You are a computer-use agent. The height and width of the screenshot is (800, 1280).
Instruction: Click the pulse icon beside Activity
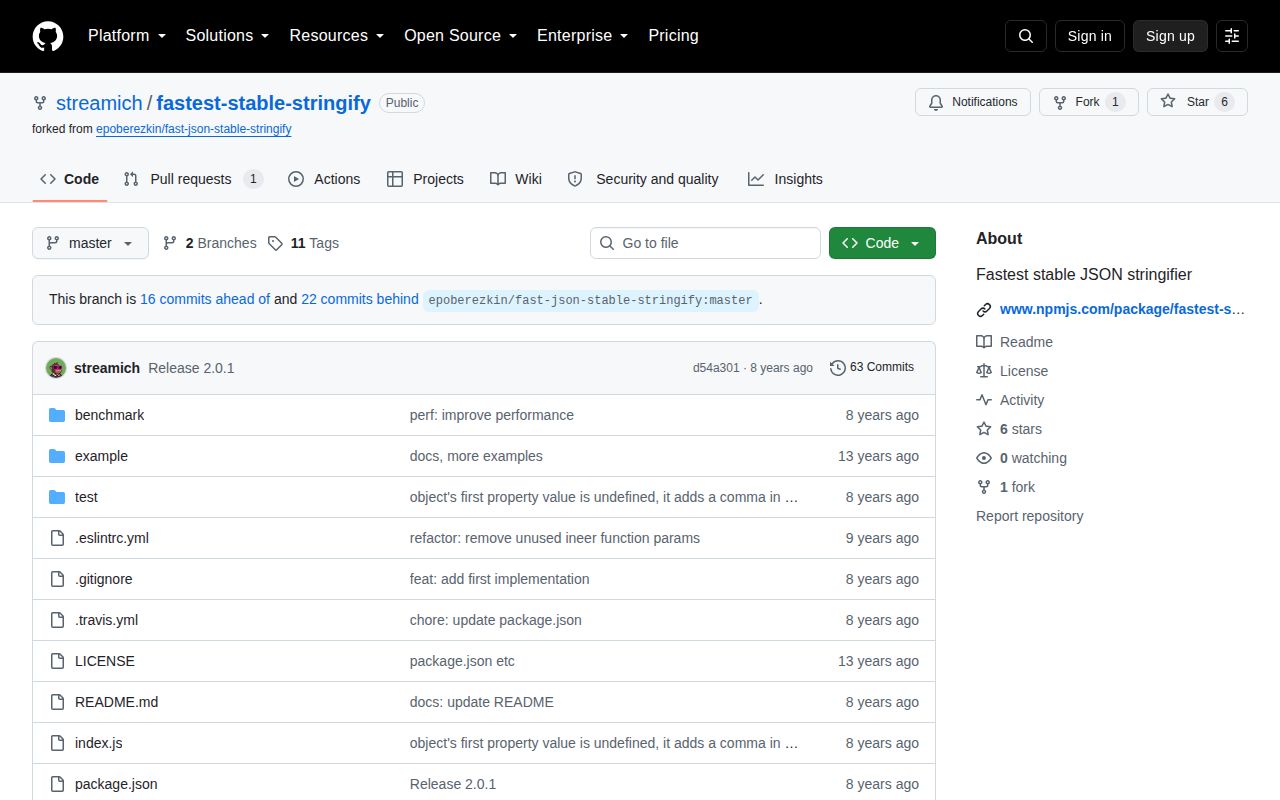tap(984, 400)
